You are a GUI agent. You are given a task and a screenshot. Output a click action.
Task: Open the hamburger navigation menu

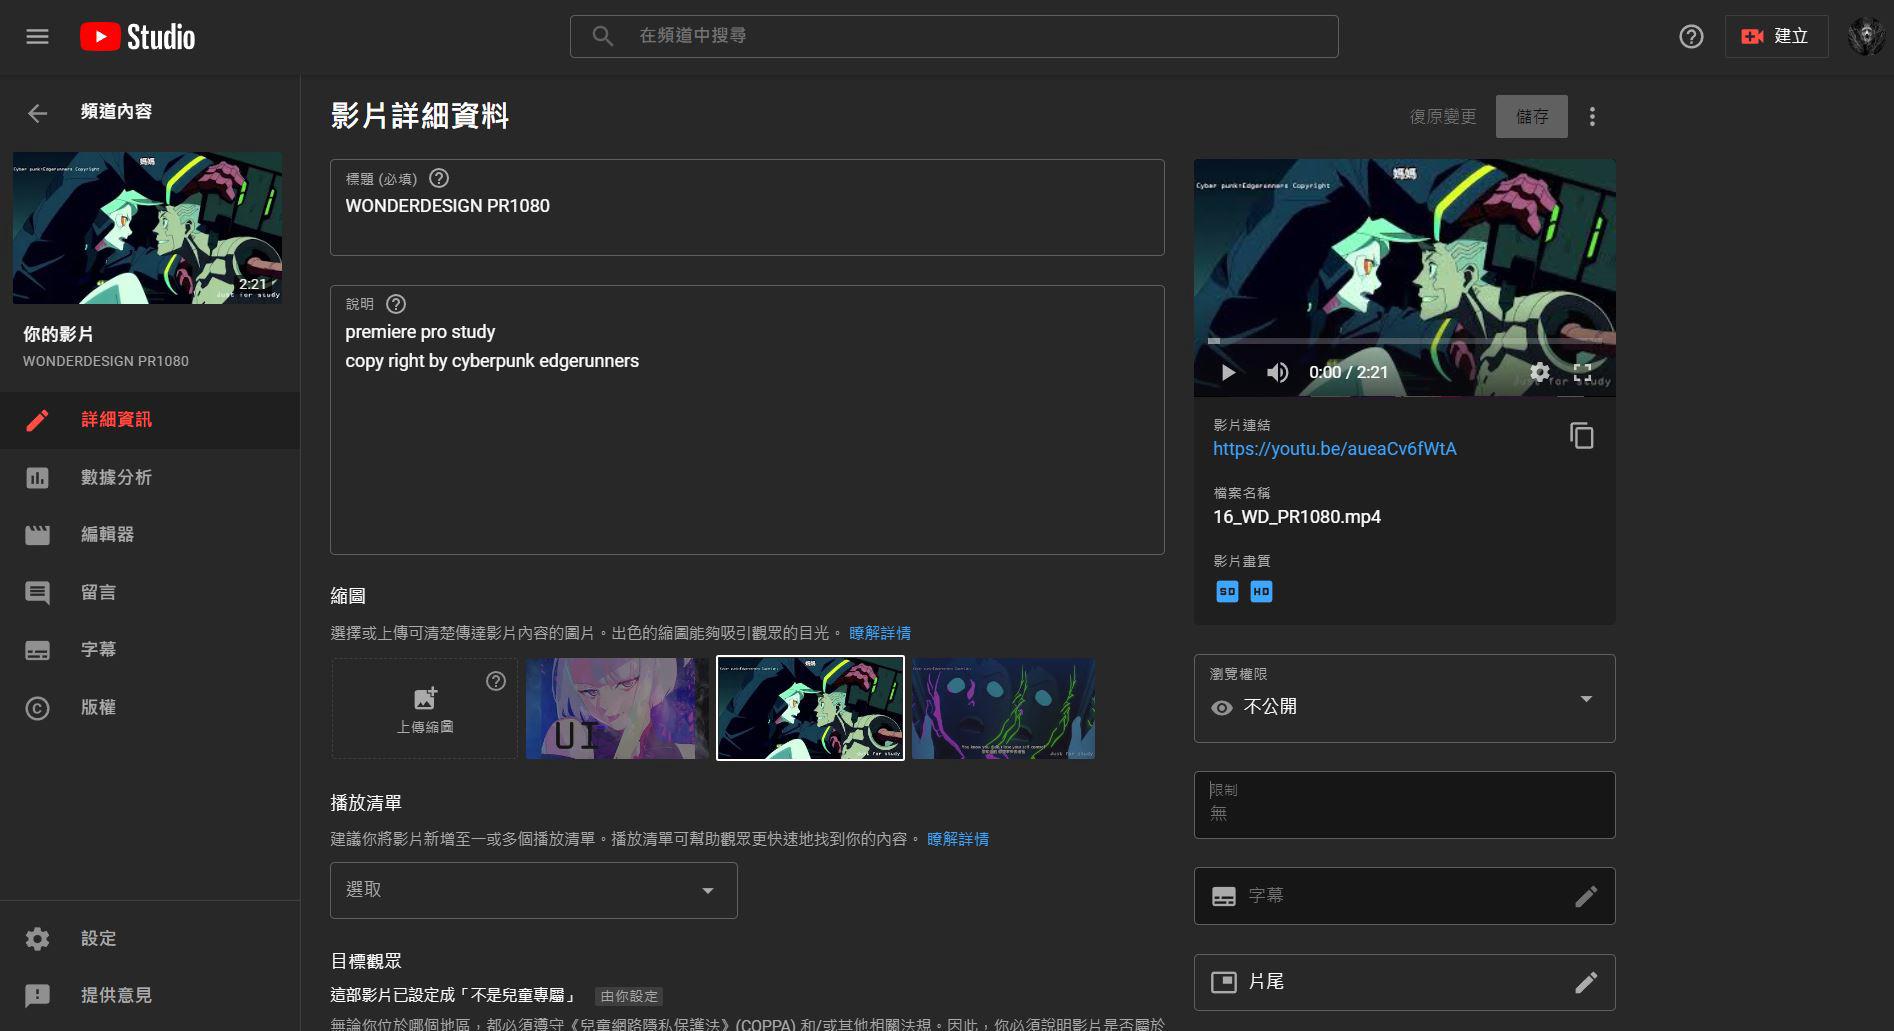(x=37, y=37)
